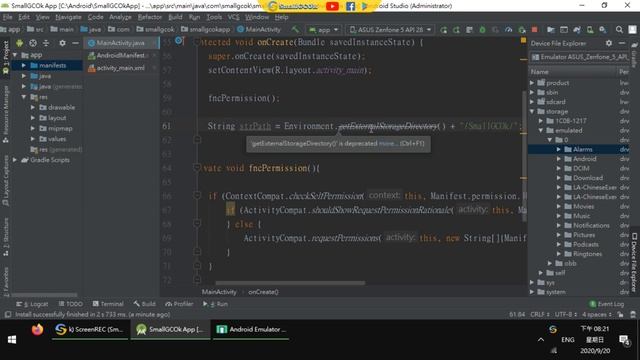Screen dimensions: 640x360
Task: Open Firefox from the Windows taskbar
Action: coord(37,329)
